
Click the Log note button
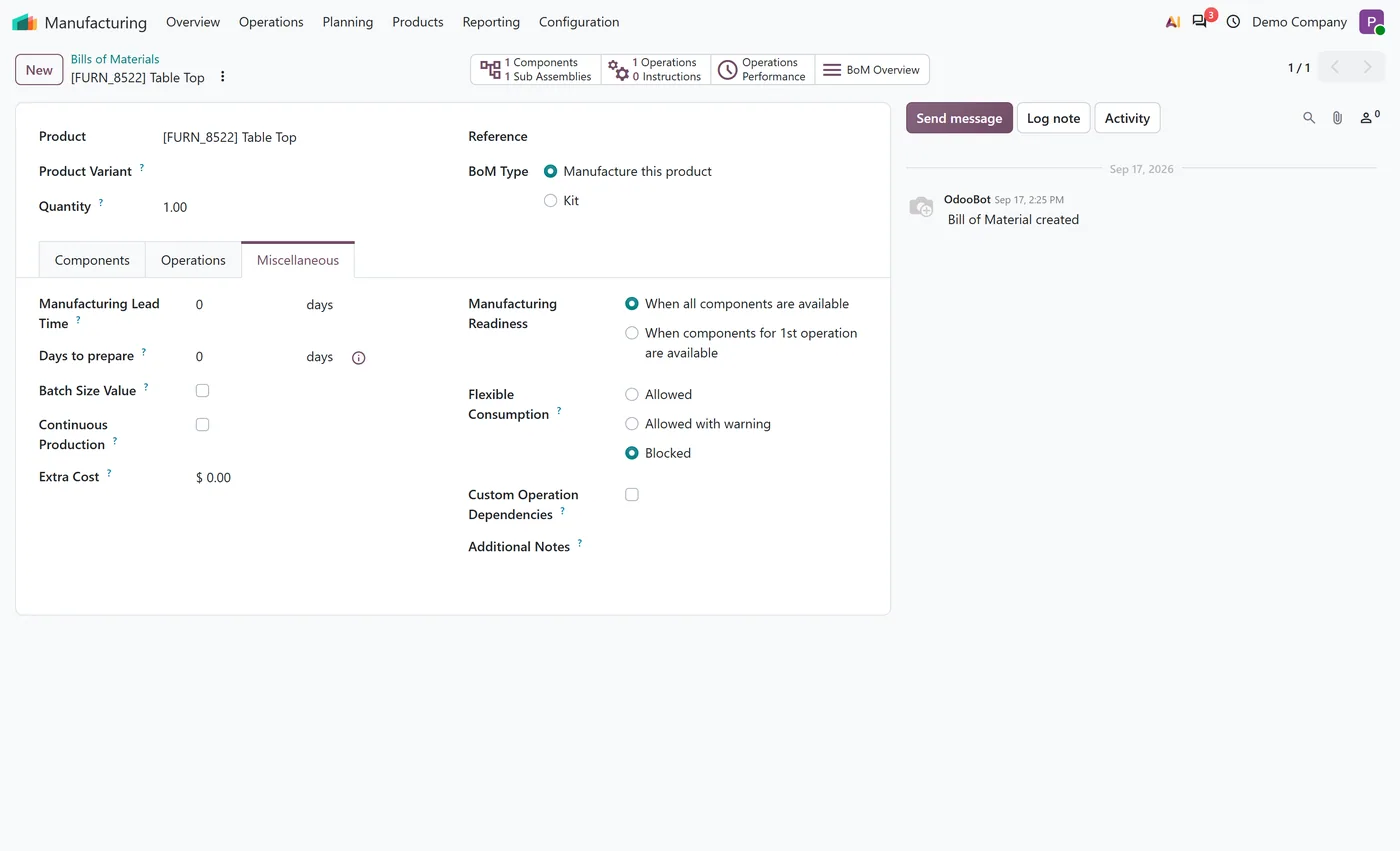point(1053,118)
